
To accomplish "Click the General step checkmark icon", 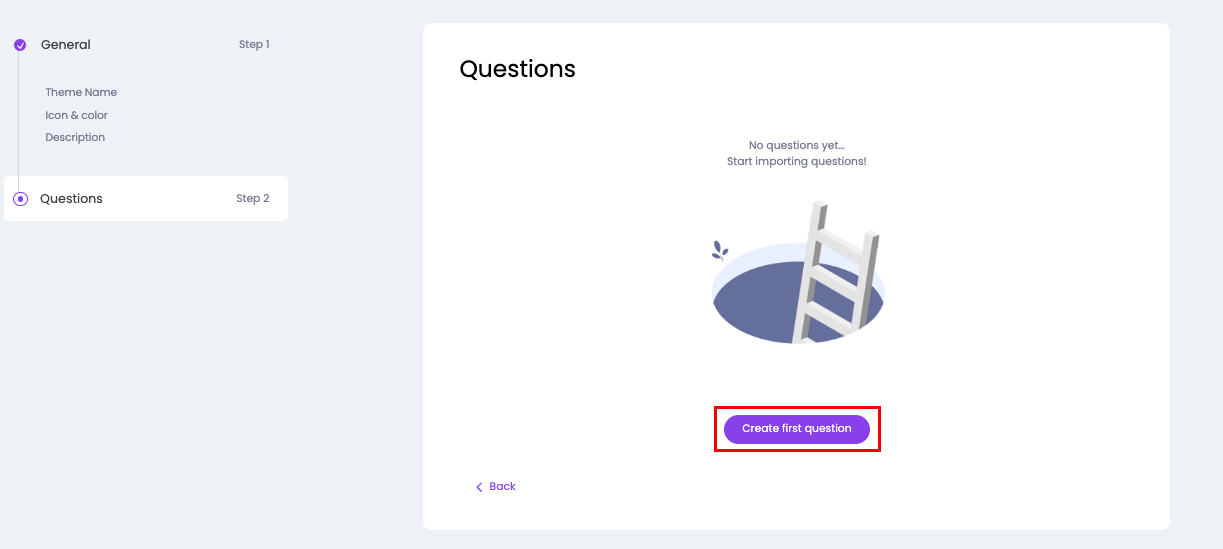I will click(20, 45).
